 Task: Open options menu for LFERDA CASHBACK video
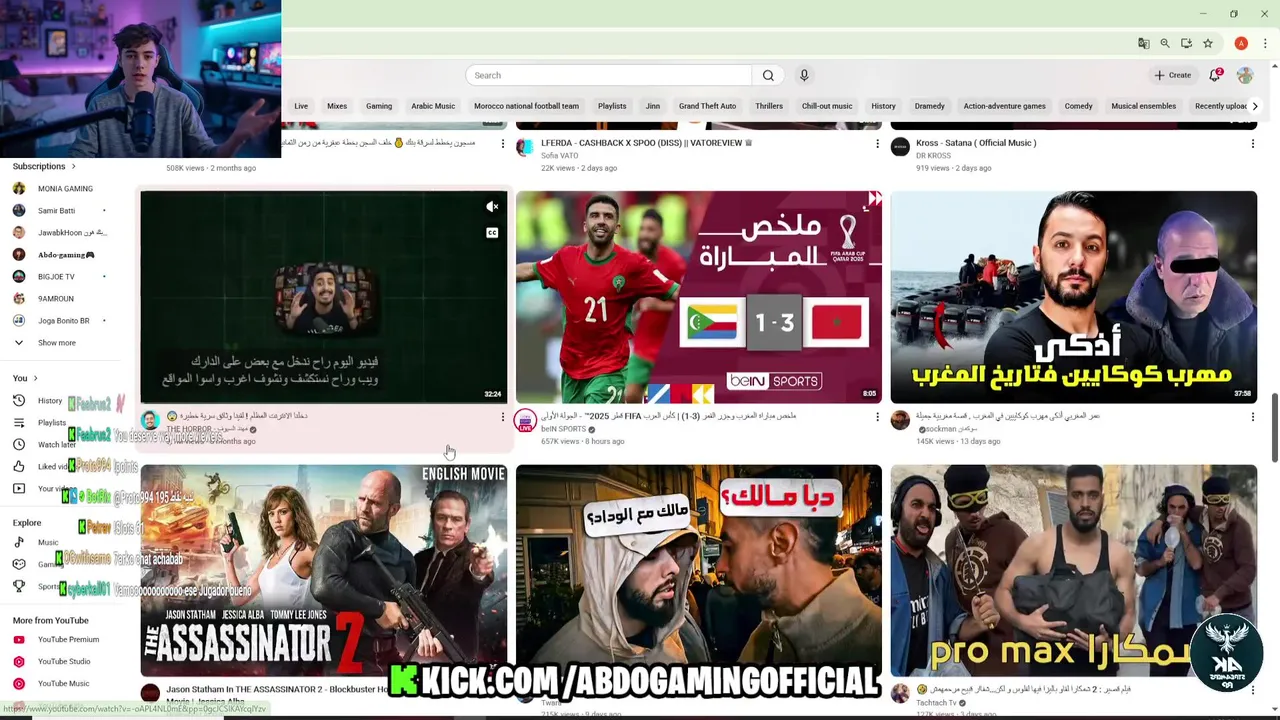[877, 144]
